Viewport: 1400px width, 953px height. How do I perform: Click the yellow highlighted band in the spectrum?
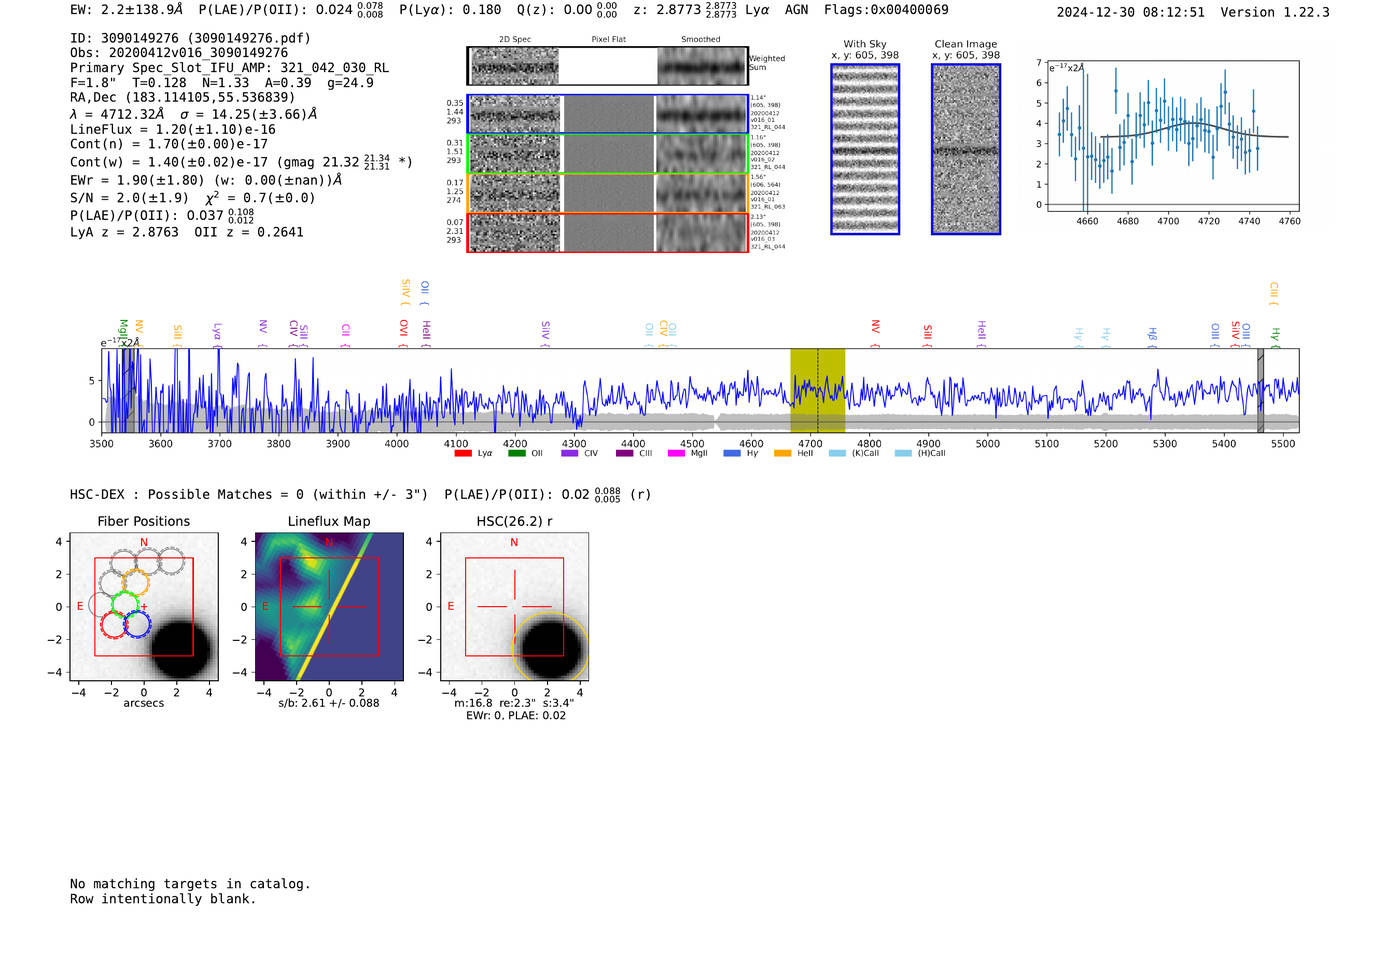click(817, 390)
